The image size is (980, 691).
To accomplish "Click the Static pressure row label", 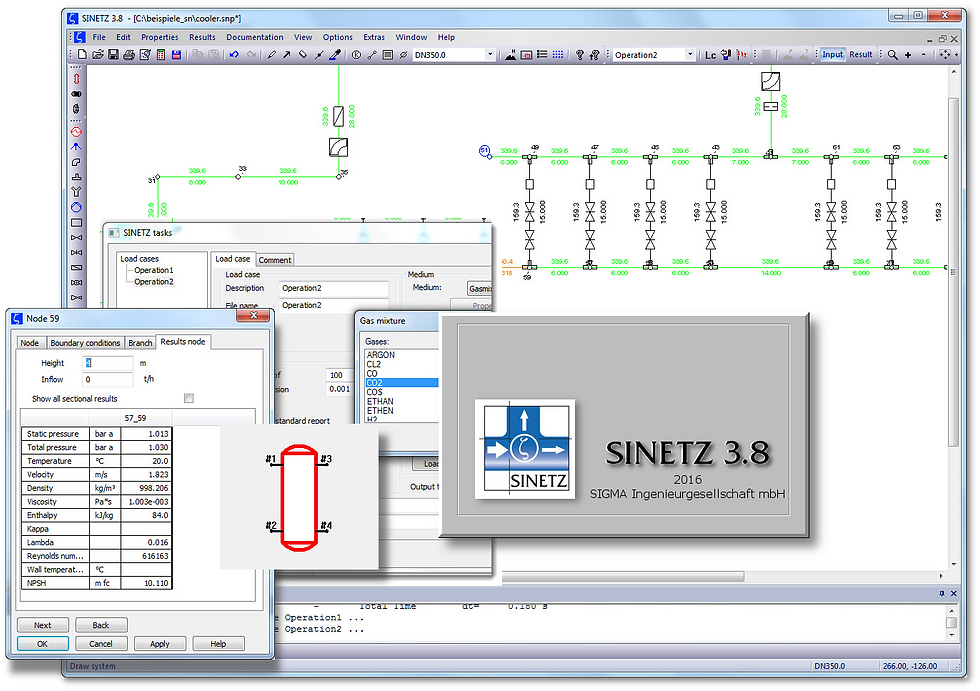I will click(53, 434).
